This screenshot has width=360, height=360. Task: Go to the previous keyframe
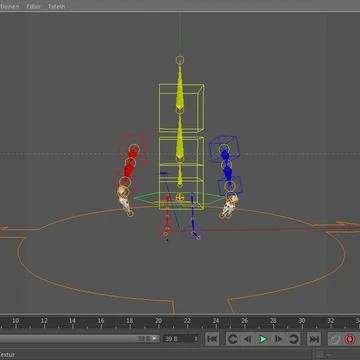pos(232,339)
